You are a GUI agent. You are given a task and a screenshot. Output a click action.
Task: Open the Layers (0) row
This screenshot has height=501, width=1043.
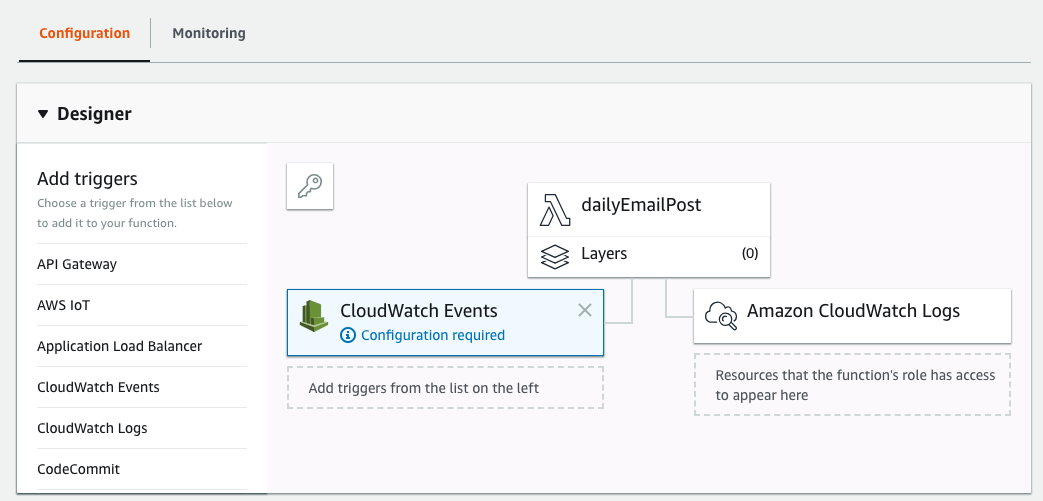tap(649, 257)
